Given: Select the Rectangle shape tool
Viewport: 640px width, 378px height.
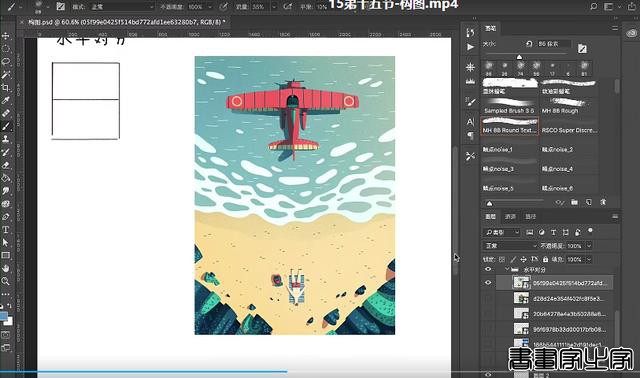Looking at the screenshot, I should pyautogui.click(x=6, y=256).
